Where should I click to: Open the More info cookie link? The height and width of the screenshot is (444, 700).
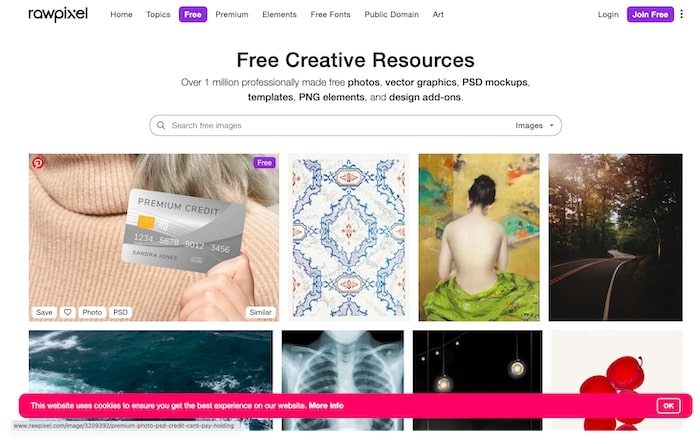point(326,406)
